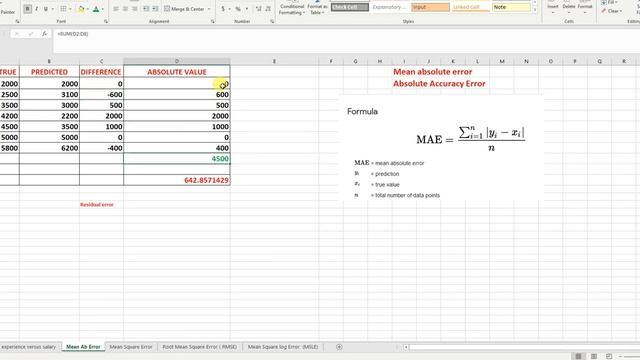Open the Accounting format dropdown arrow
This screenshot has height=360, width=640.
click(229, 9)
